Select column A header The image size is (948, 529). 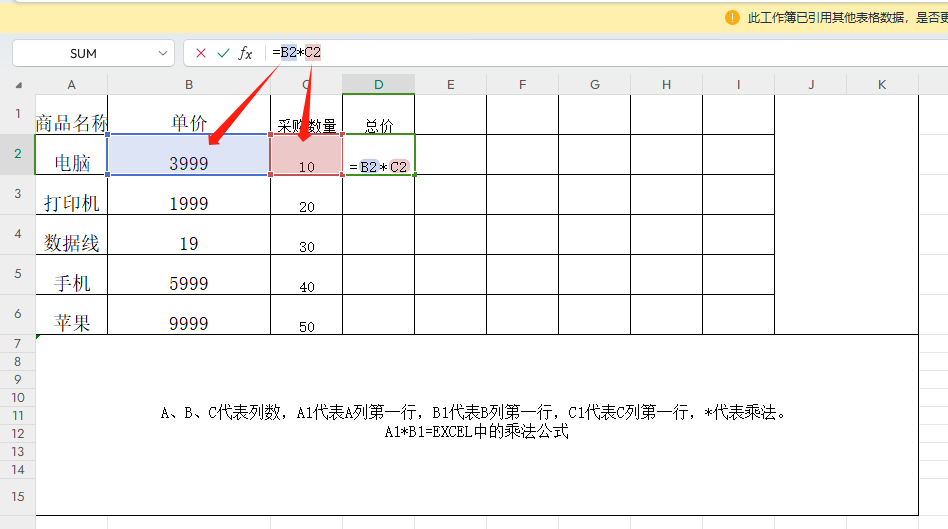click(x=71, y=85)
